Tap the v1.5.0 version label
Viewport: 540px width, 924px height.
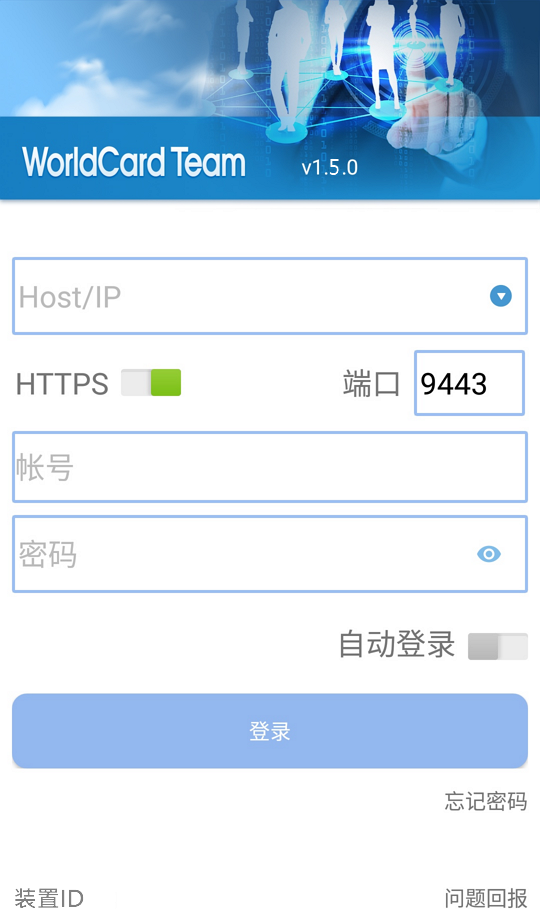coord(330,167)
